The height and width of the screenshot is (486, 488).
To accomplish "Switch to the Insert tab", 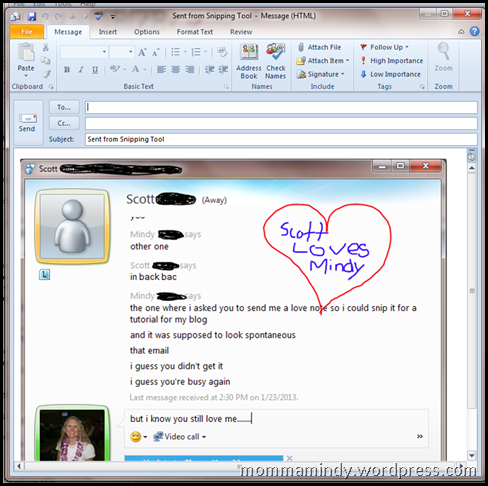I will [108, 32].
